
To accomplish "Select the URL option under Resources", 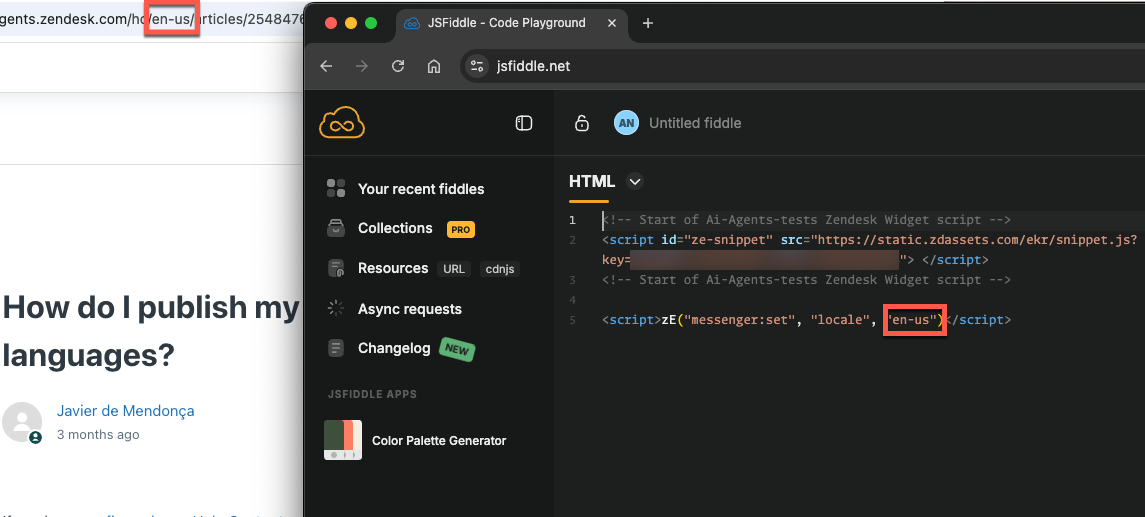I will tap(453, 269).
